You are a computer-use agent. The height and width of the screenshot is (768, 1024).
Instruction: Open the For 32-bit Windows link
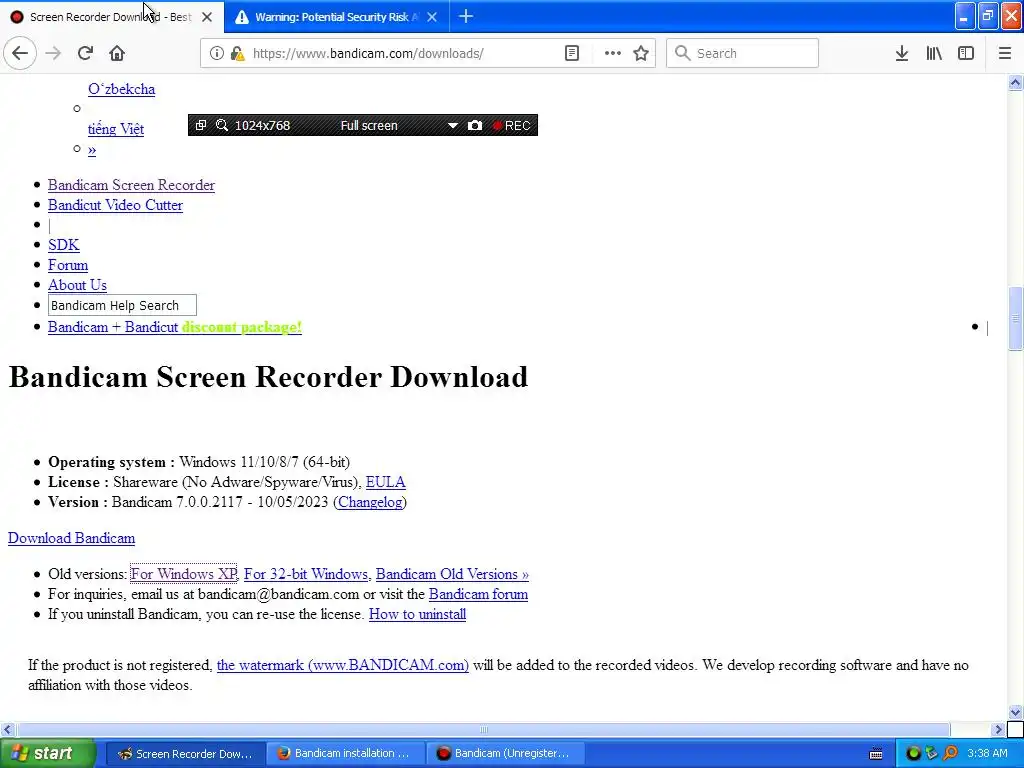click(306, 574)
